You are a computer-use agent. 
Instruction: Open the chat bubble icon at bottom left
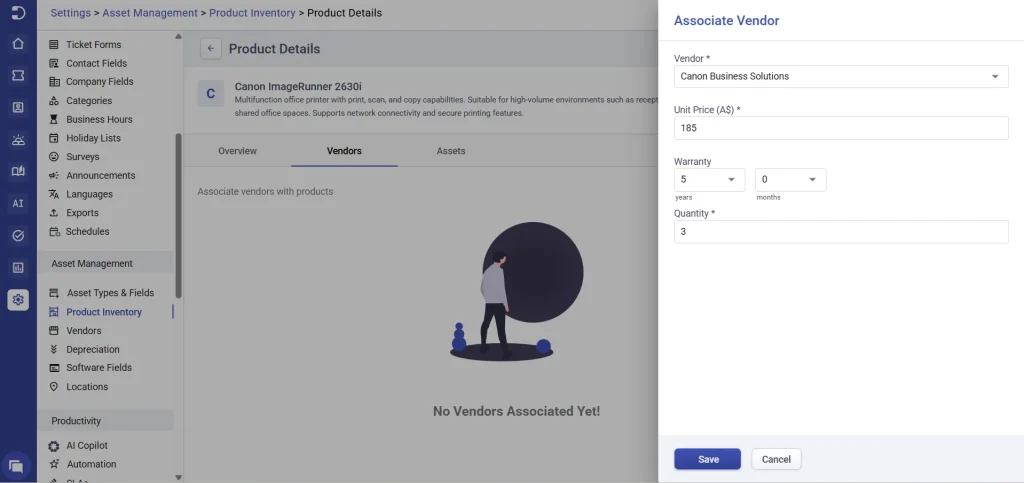16,466
